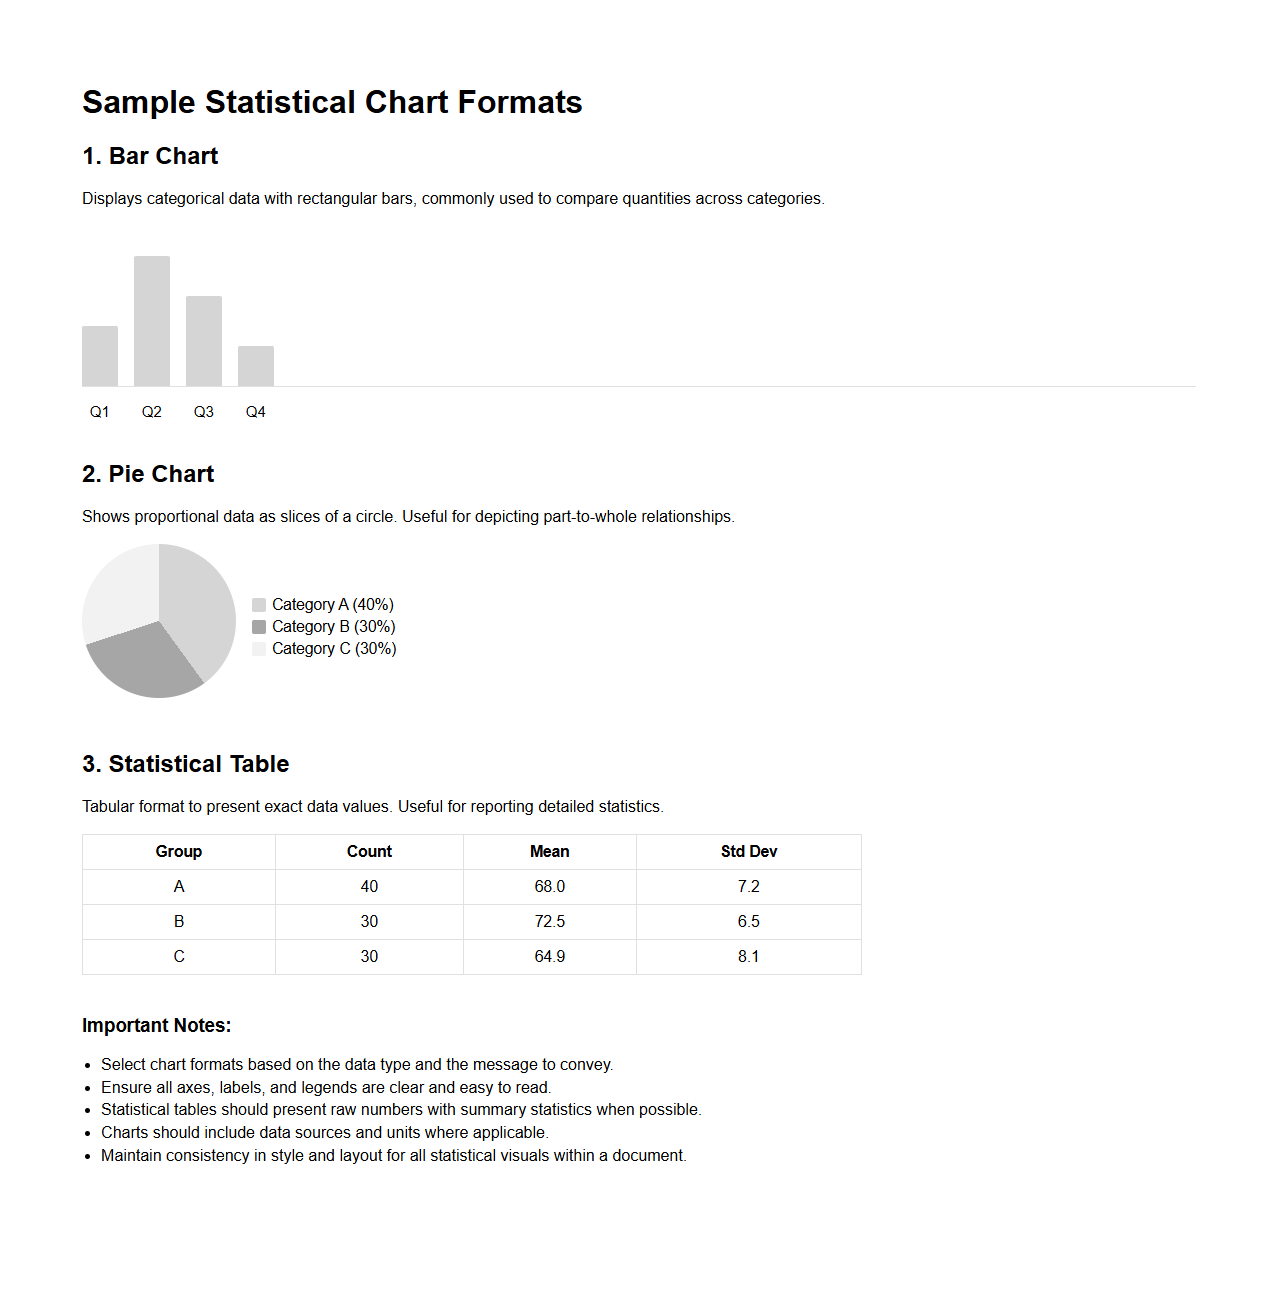Click the 8.1 cell in the table
The image size is (1278, 1300).
tap(749, 957)
